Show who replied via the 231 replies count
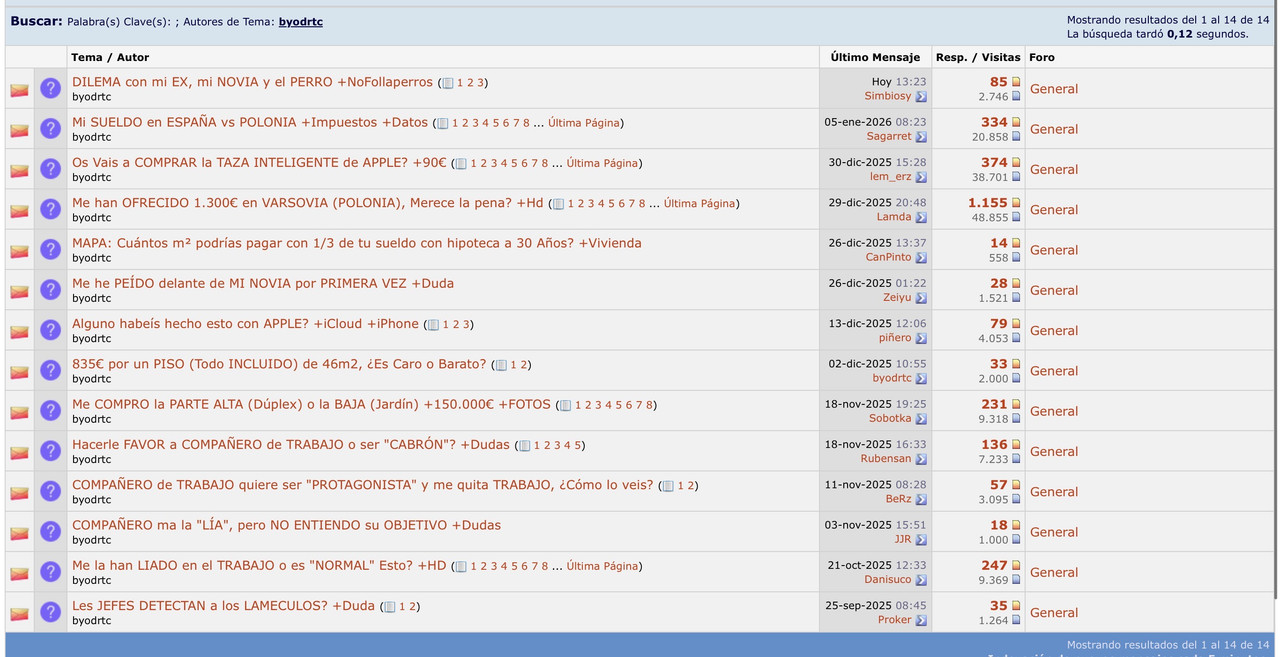Viewport: 1280px width, 657px height. pyautogui.click(x=994, y=404)
